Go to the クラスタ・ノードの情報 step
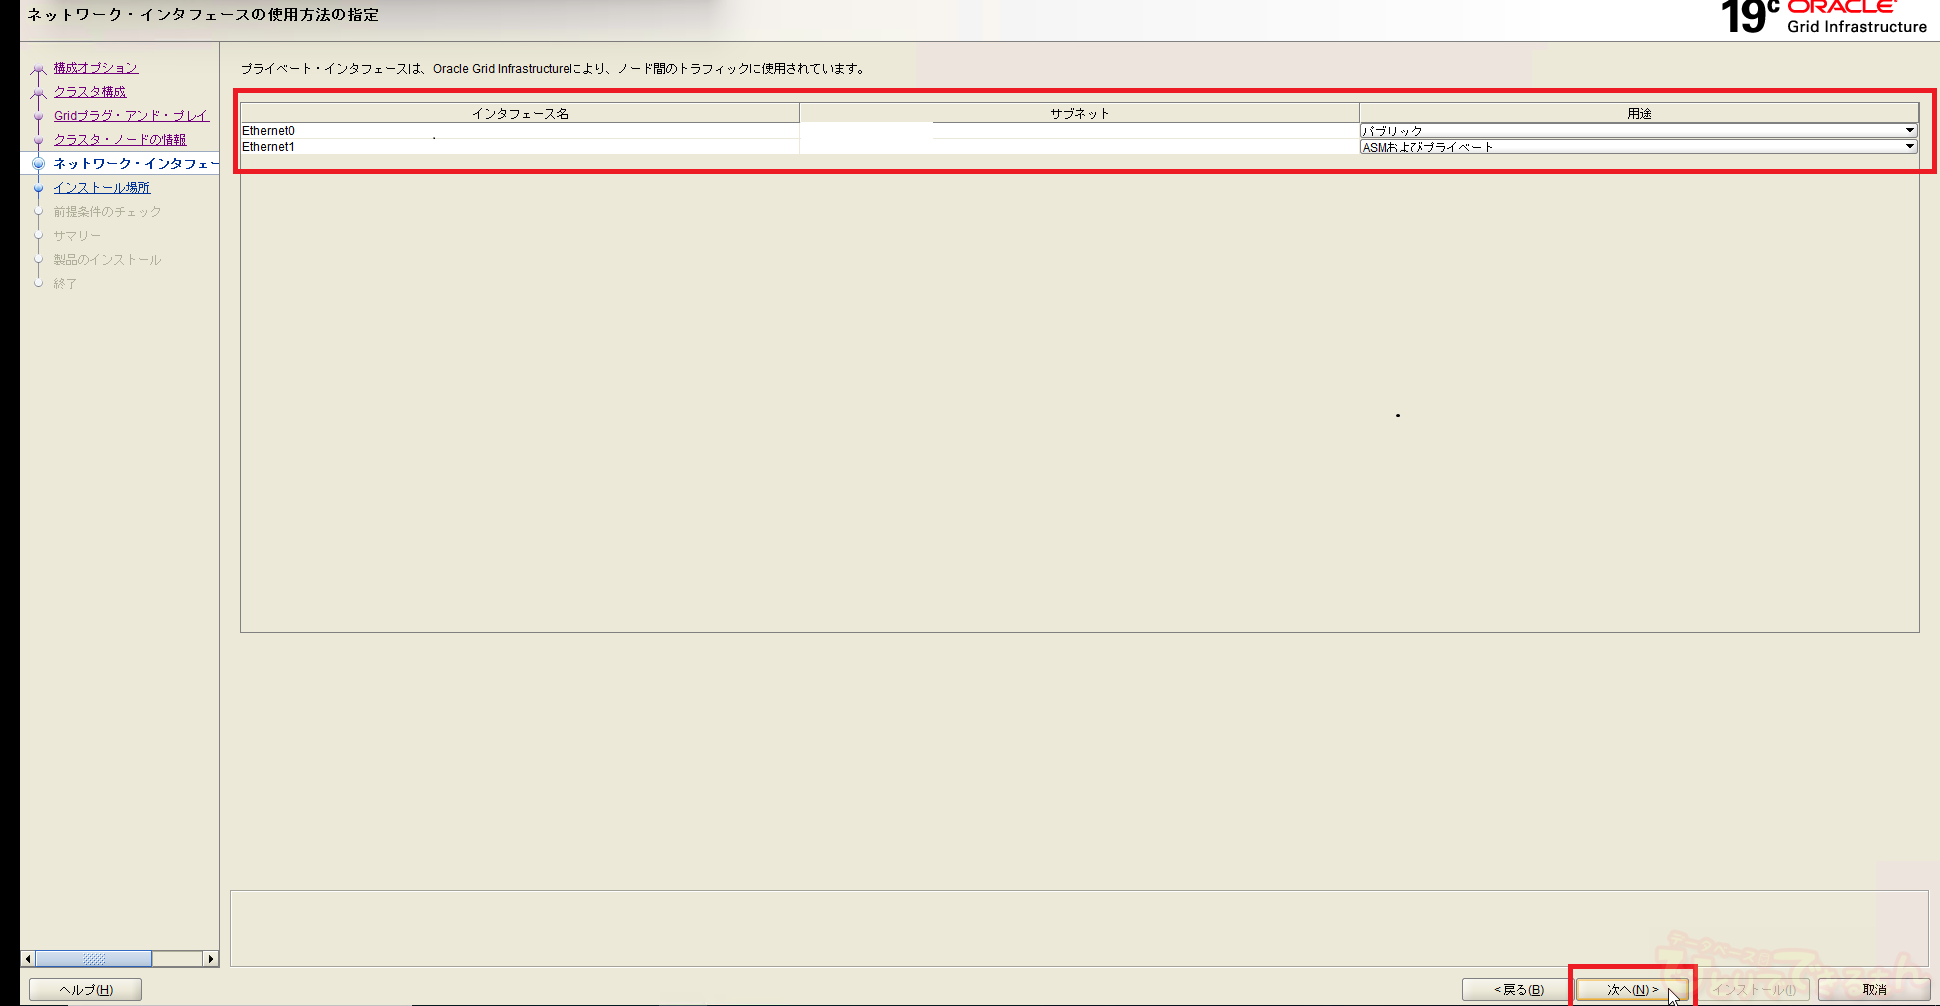Viewport: 1940px width, 1006px height. pyautogui.click(x=119, y=140)
